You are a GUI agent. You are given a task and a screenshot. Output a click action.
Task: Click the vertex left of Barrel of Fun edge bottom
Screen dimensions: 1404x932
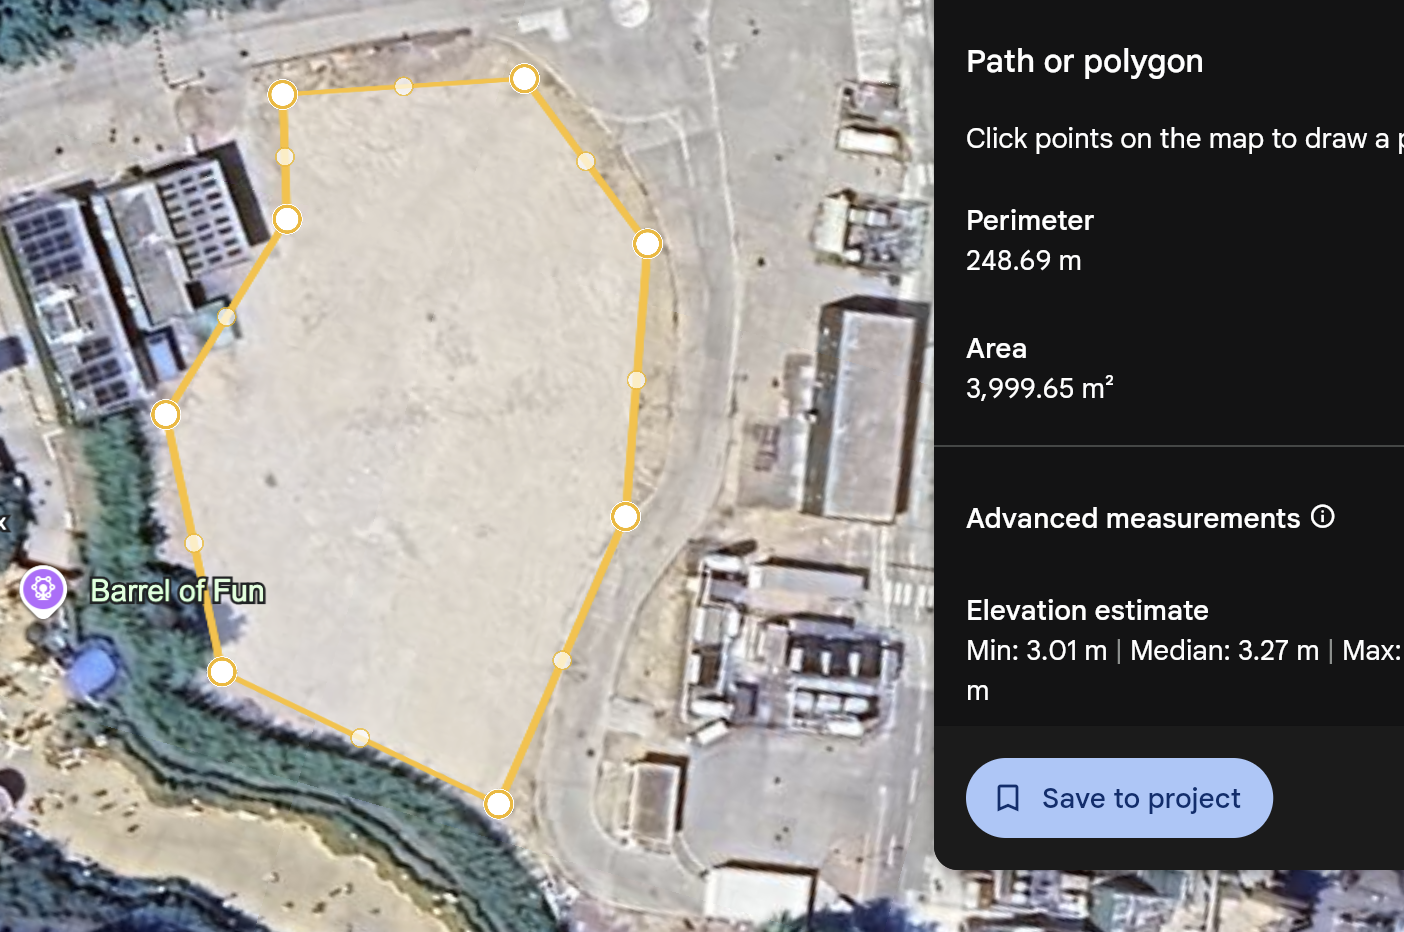click(x=222, y=672)
